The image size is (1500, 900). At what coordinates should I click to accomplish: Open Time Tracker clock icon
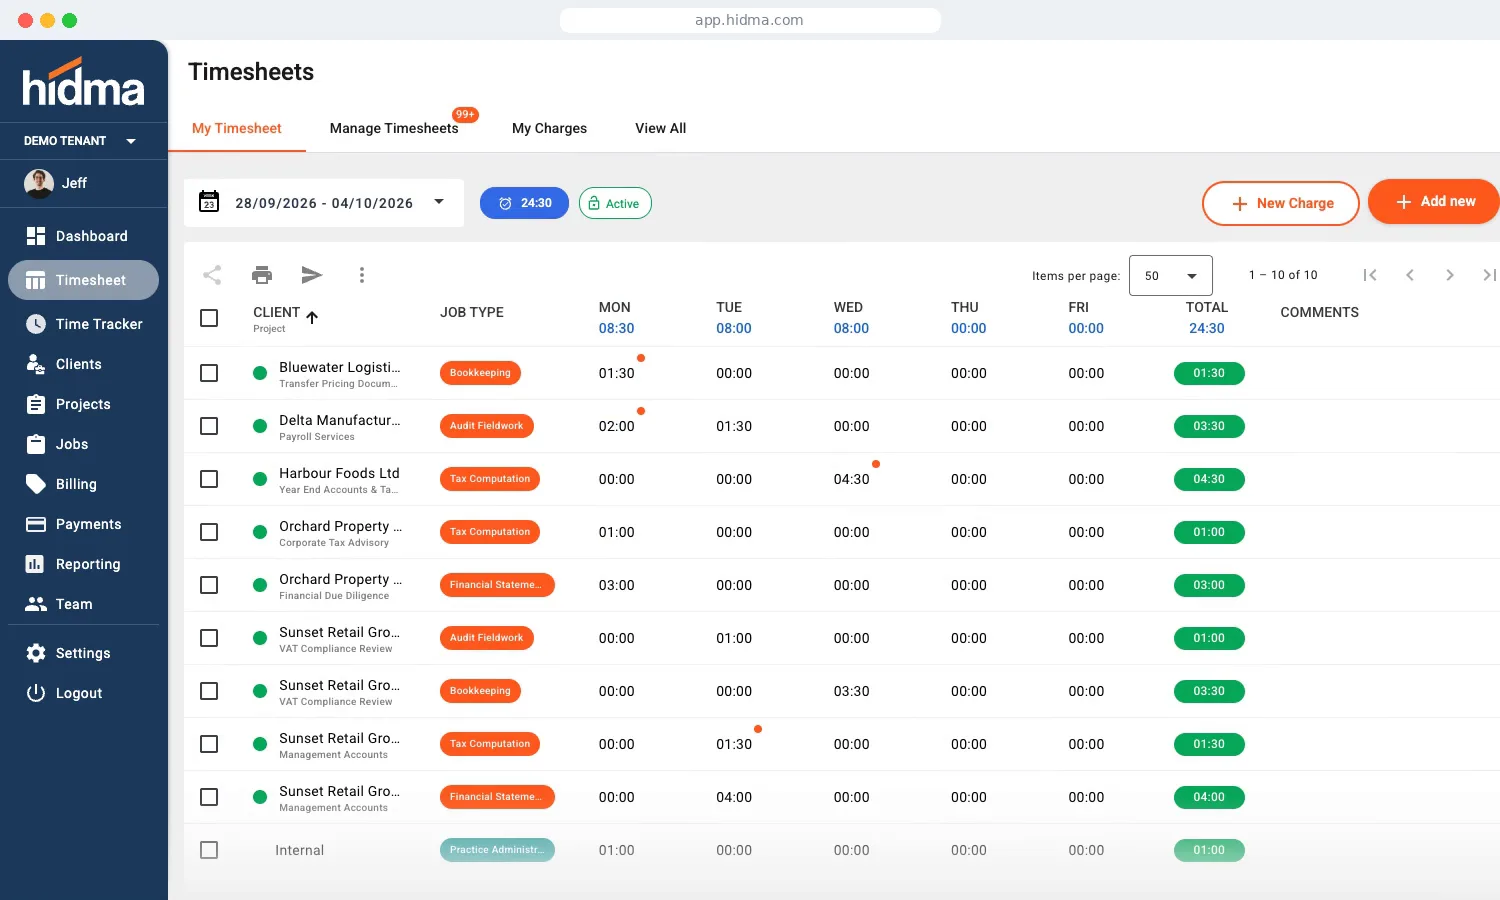36,324
